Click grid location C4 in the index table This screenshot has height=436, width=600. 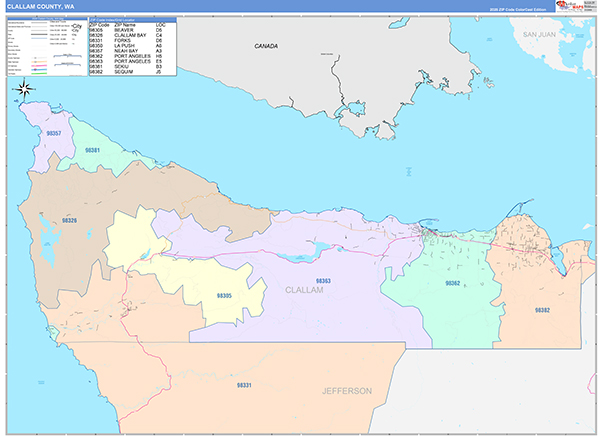click(159, 35)
